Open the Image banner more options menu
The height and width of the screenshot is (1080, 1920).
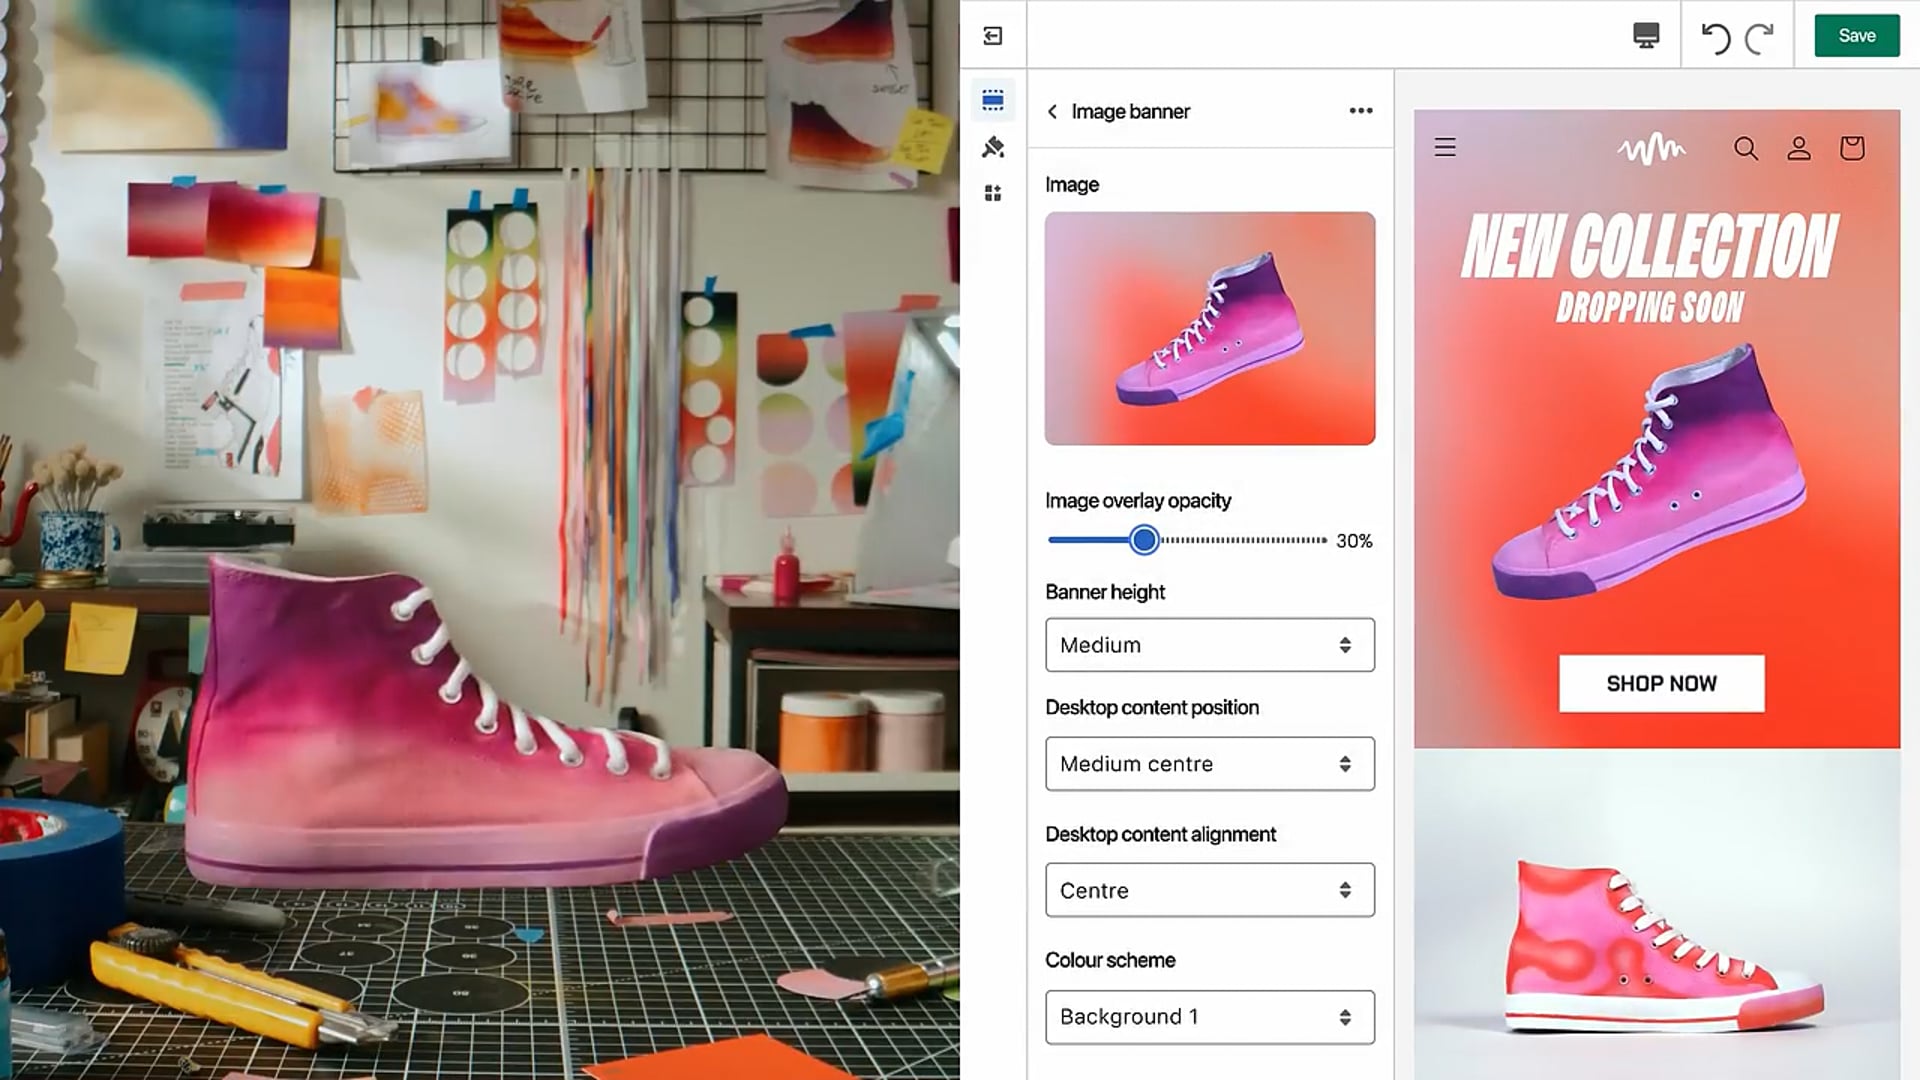click(x=1361, y=111)
